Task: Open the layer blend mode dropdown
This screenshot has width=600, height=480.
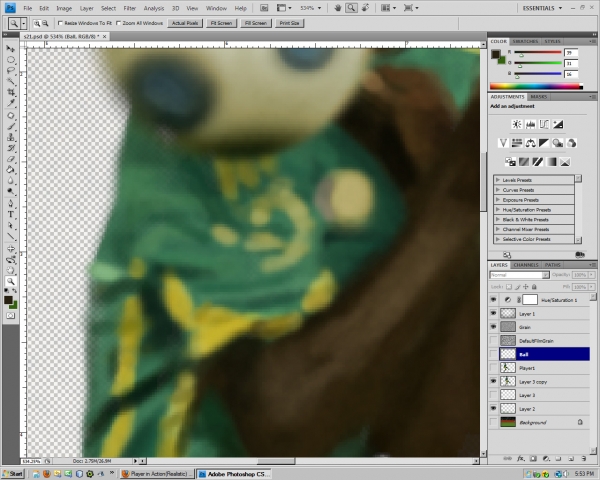Action: coord(520,275)
